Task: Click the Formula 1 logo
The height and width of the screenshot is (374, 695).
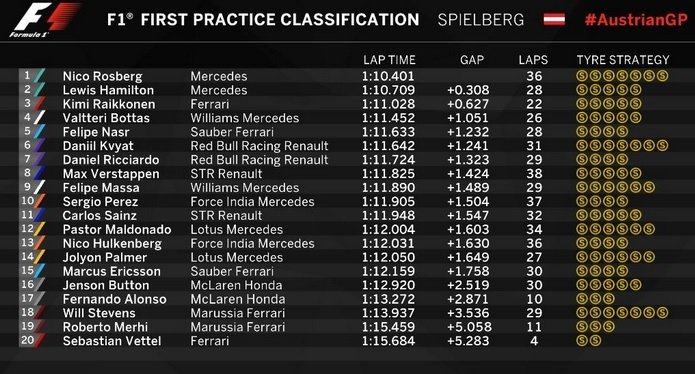Action: (x=43, y=20)
